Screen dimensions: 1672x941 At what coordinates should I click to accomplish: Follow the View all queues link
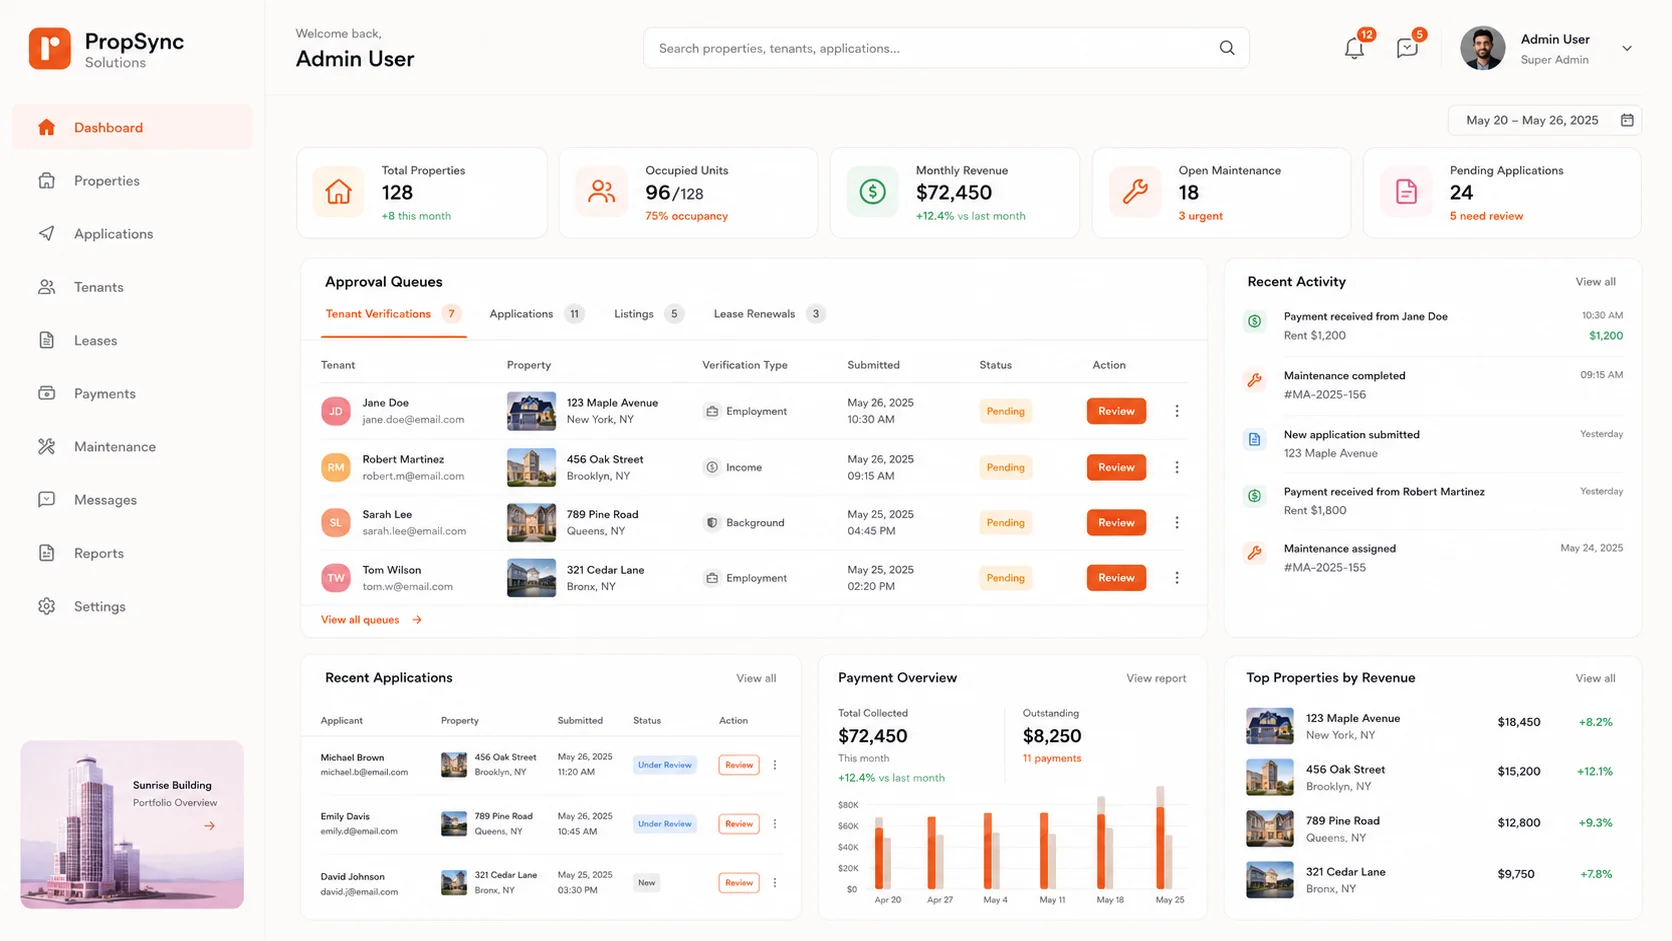click(x=371, y=620)
